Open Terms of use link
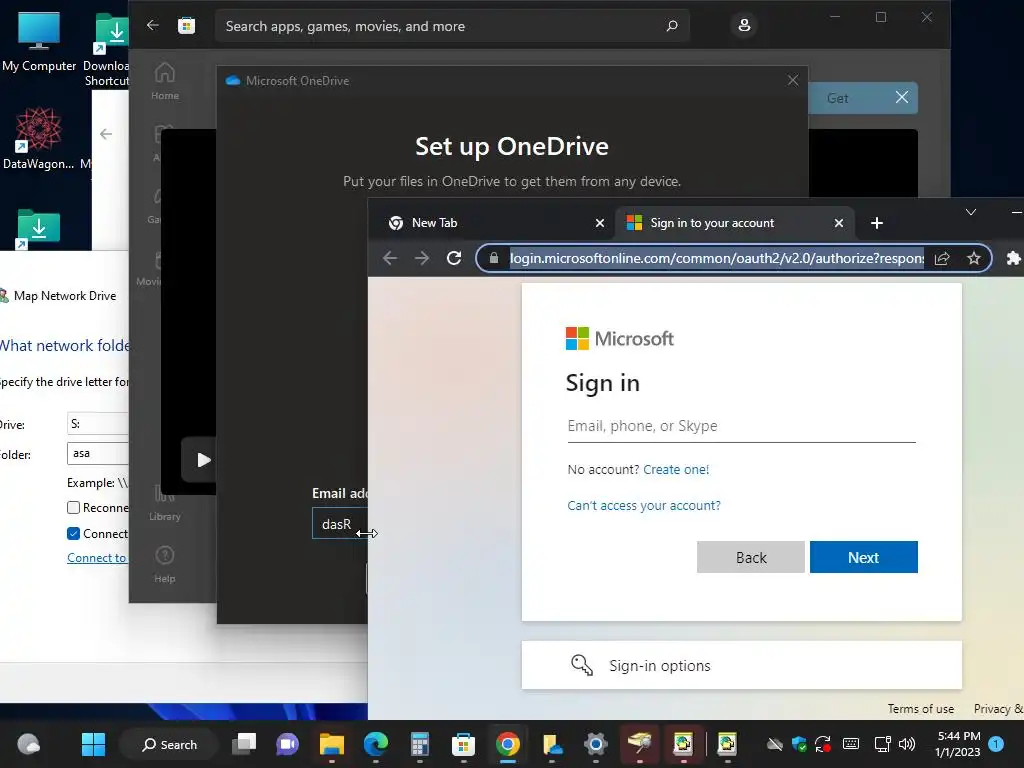 [x=920, y=709]
